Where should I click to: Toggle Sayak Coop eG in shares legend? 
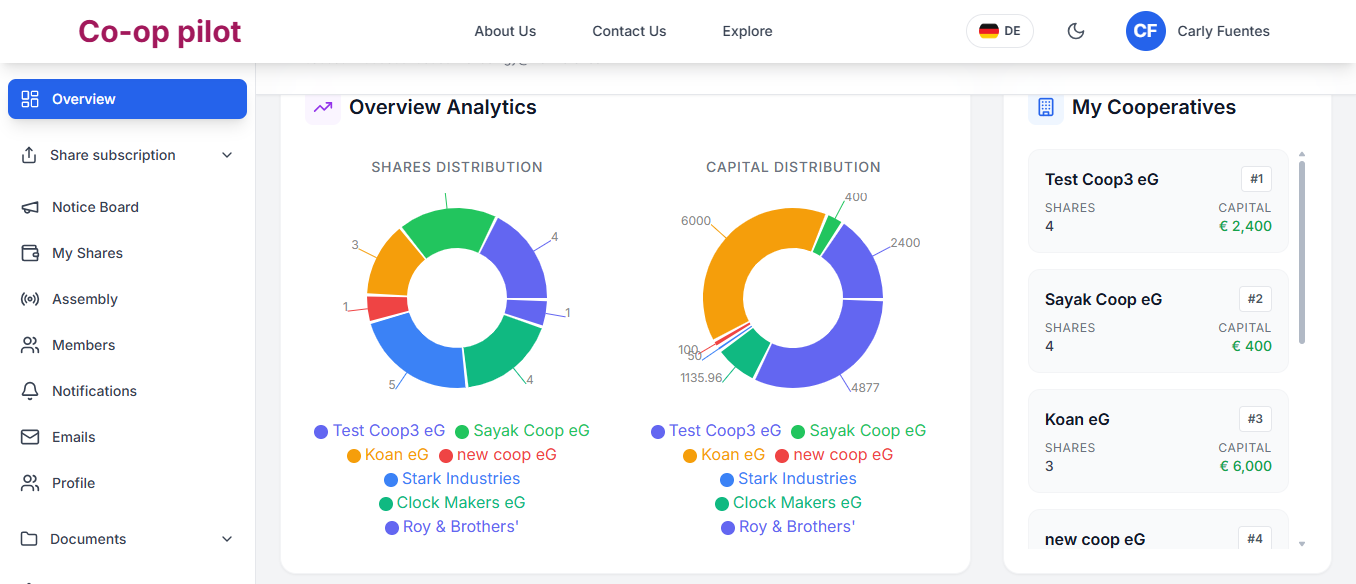click(x=522, y=431)
